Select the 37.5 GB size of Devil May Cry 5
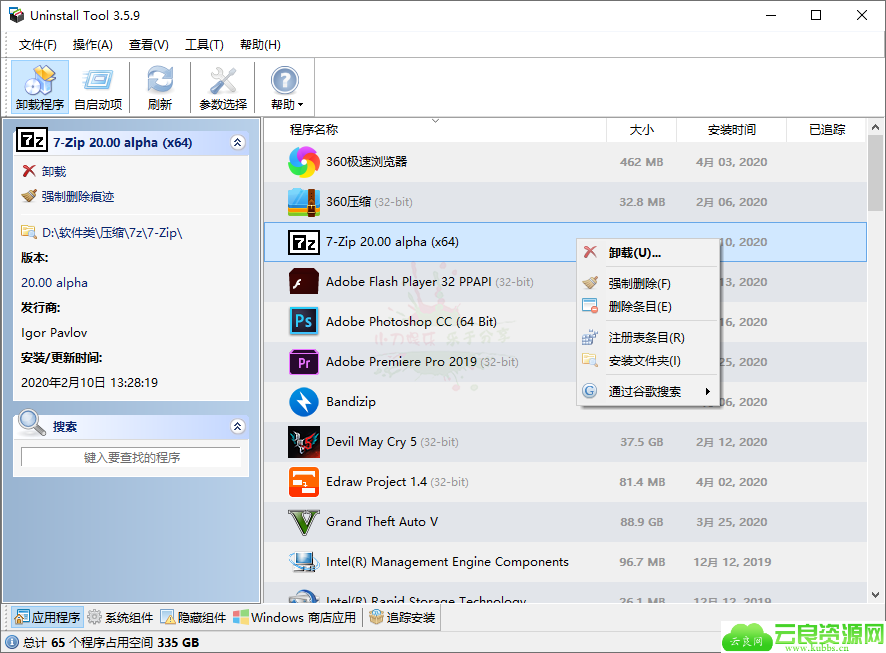Image resolution: width=886 pixels, height=653 pixels. pos(641,442)
